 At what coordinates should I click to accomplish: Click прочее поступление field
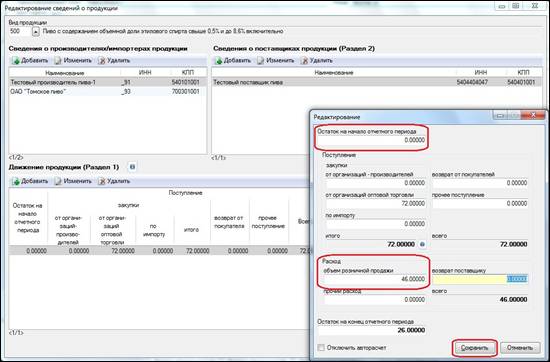pyautogui.click(x=480, y=203)
